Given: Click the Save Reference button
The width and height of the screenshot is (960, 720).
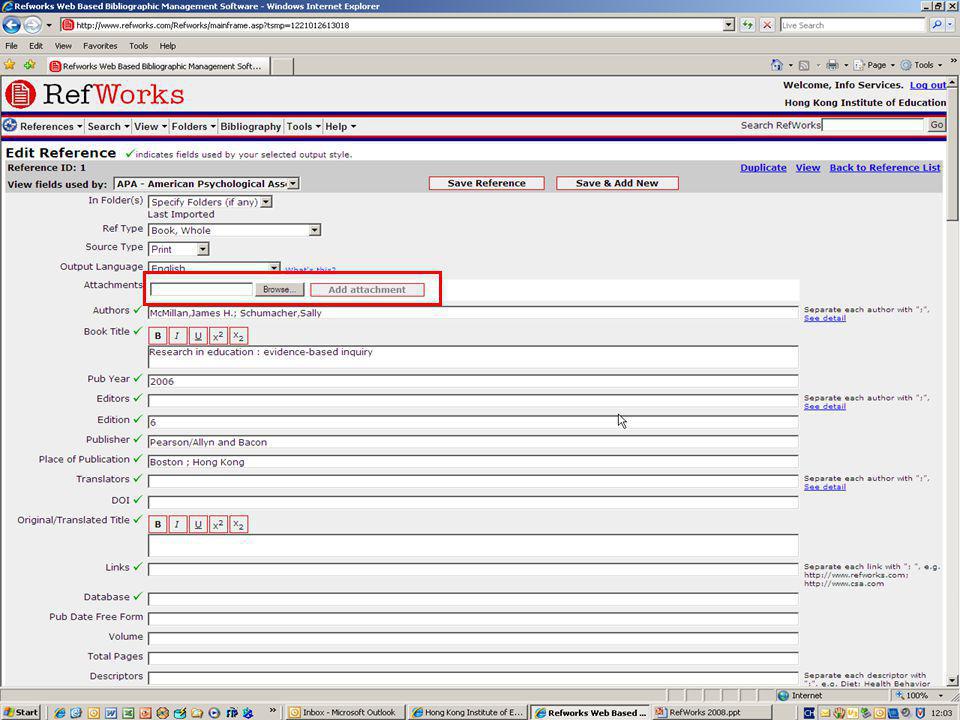Looking at the screenshot, I should tap(487, 183).
